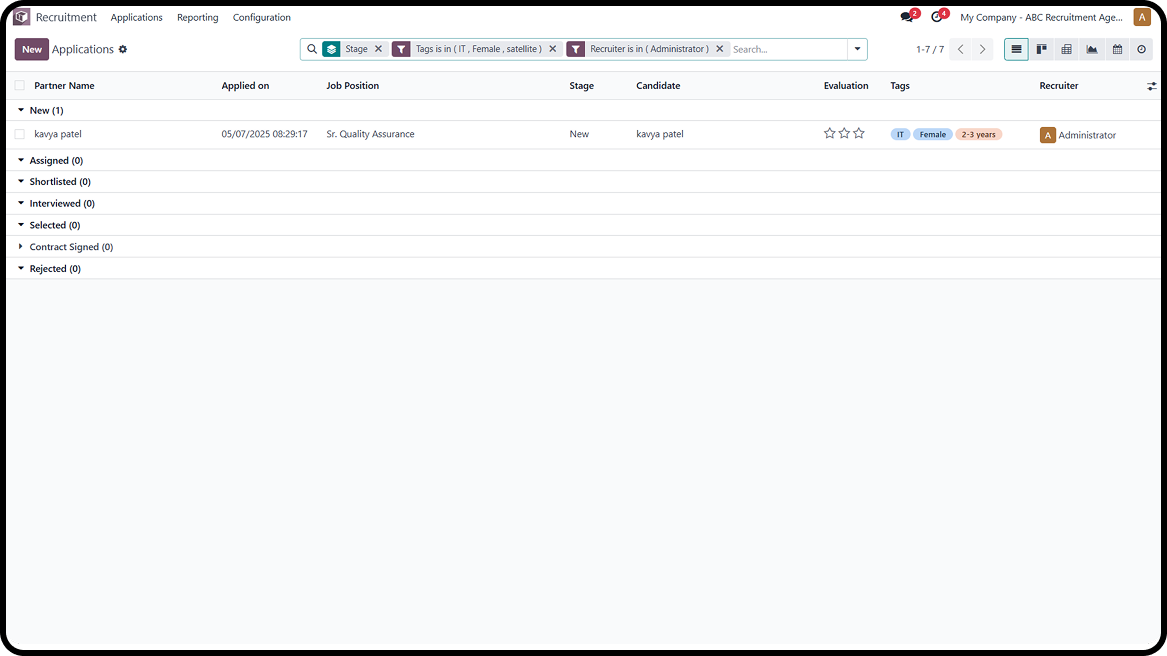
Task: Sort by Stage column header
Action: click(x=581, y=86)
